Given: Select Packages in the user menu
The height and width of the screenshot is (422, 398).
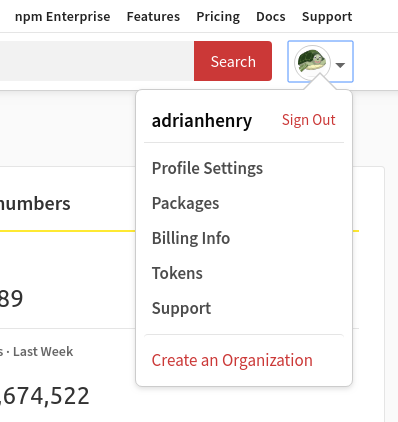Looking at the screenshot, I should click(x=186, y=203).
